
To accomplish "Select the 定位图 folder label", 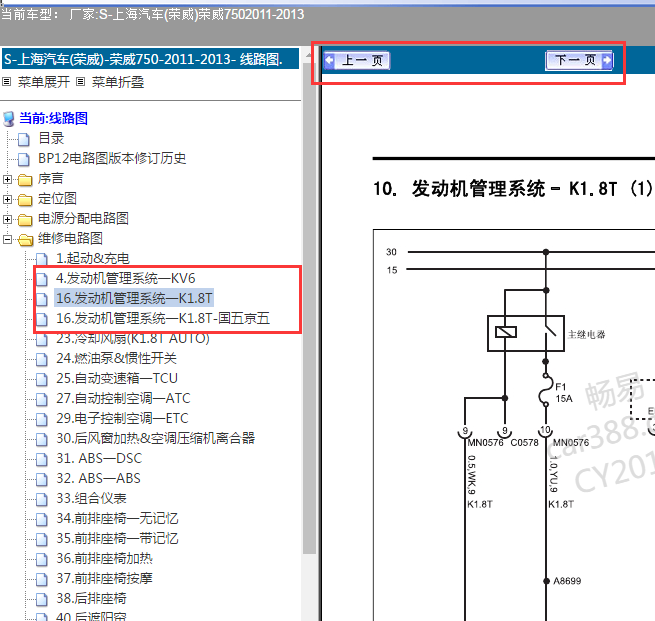I will [x=57, y=198].
